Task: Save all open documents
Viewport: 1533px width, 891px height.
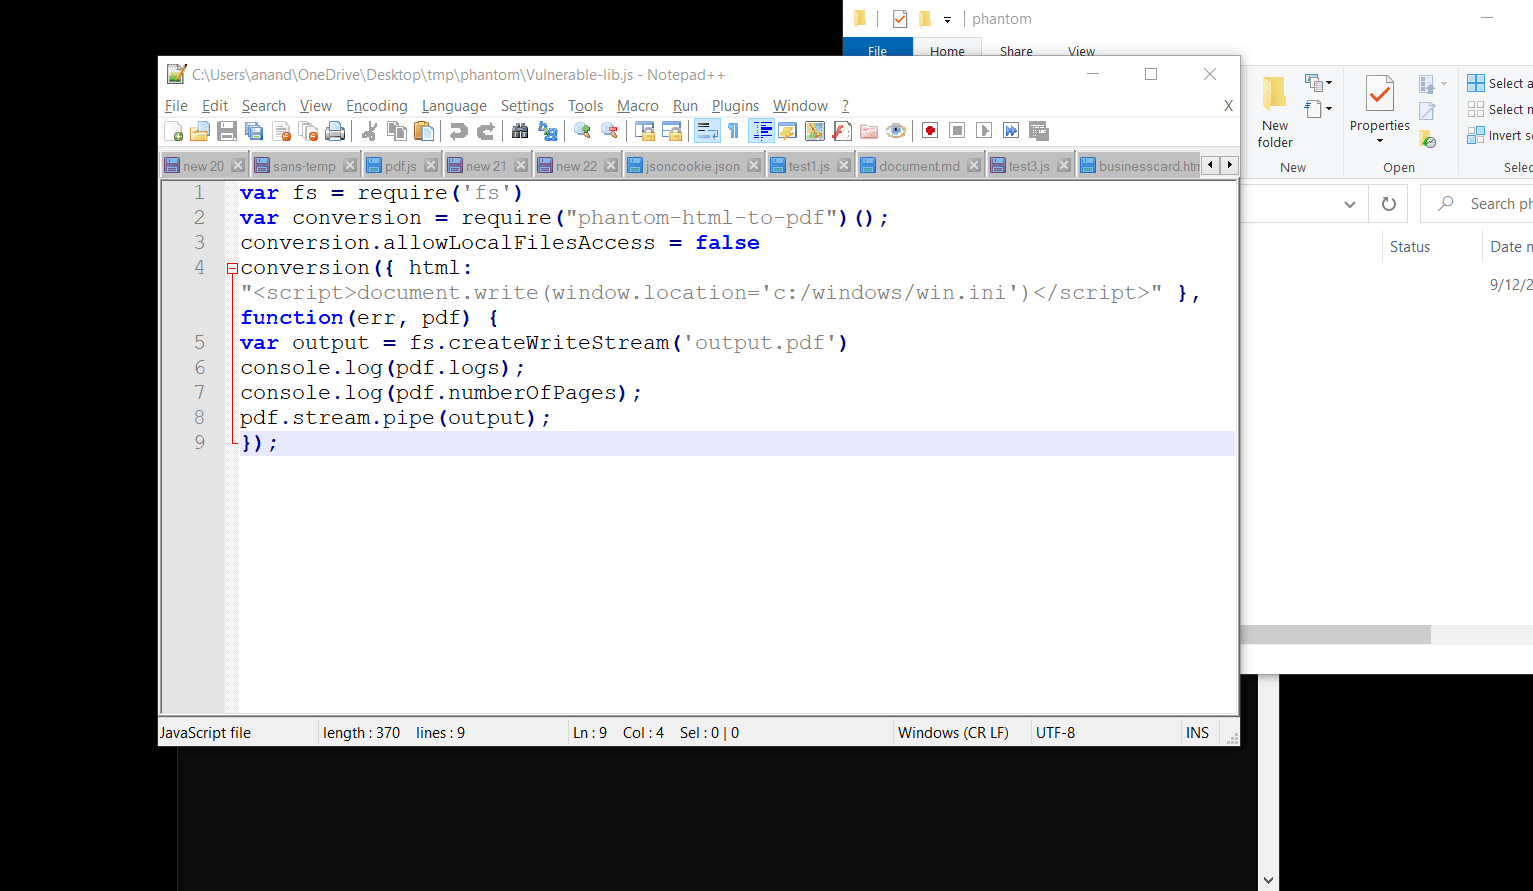Action: click(x=253, y=131)
